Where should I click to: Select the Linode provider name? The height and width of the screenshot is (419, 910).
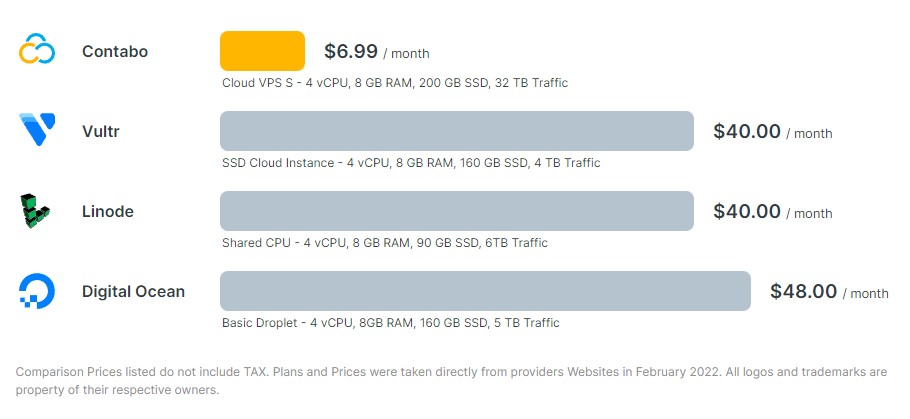click(x=108, y=211)
